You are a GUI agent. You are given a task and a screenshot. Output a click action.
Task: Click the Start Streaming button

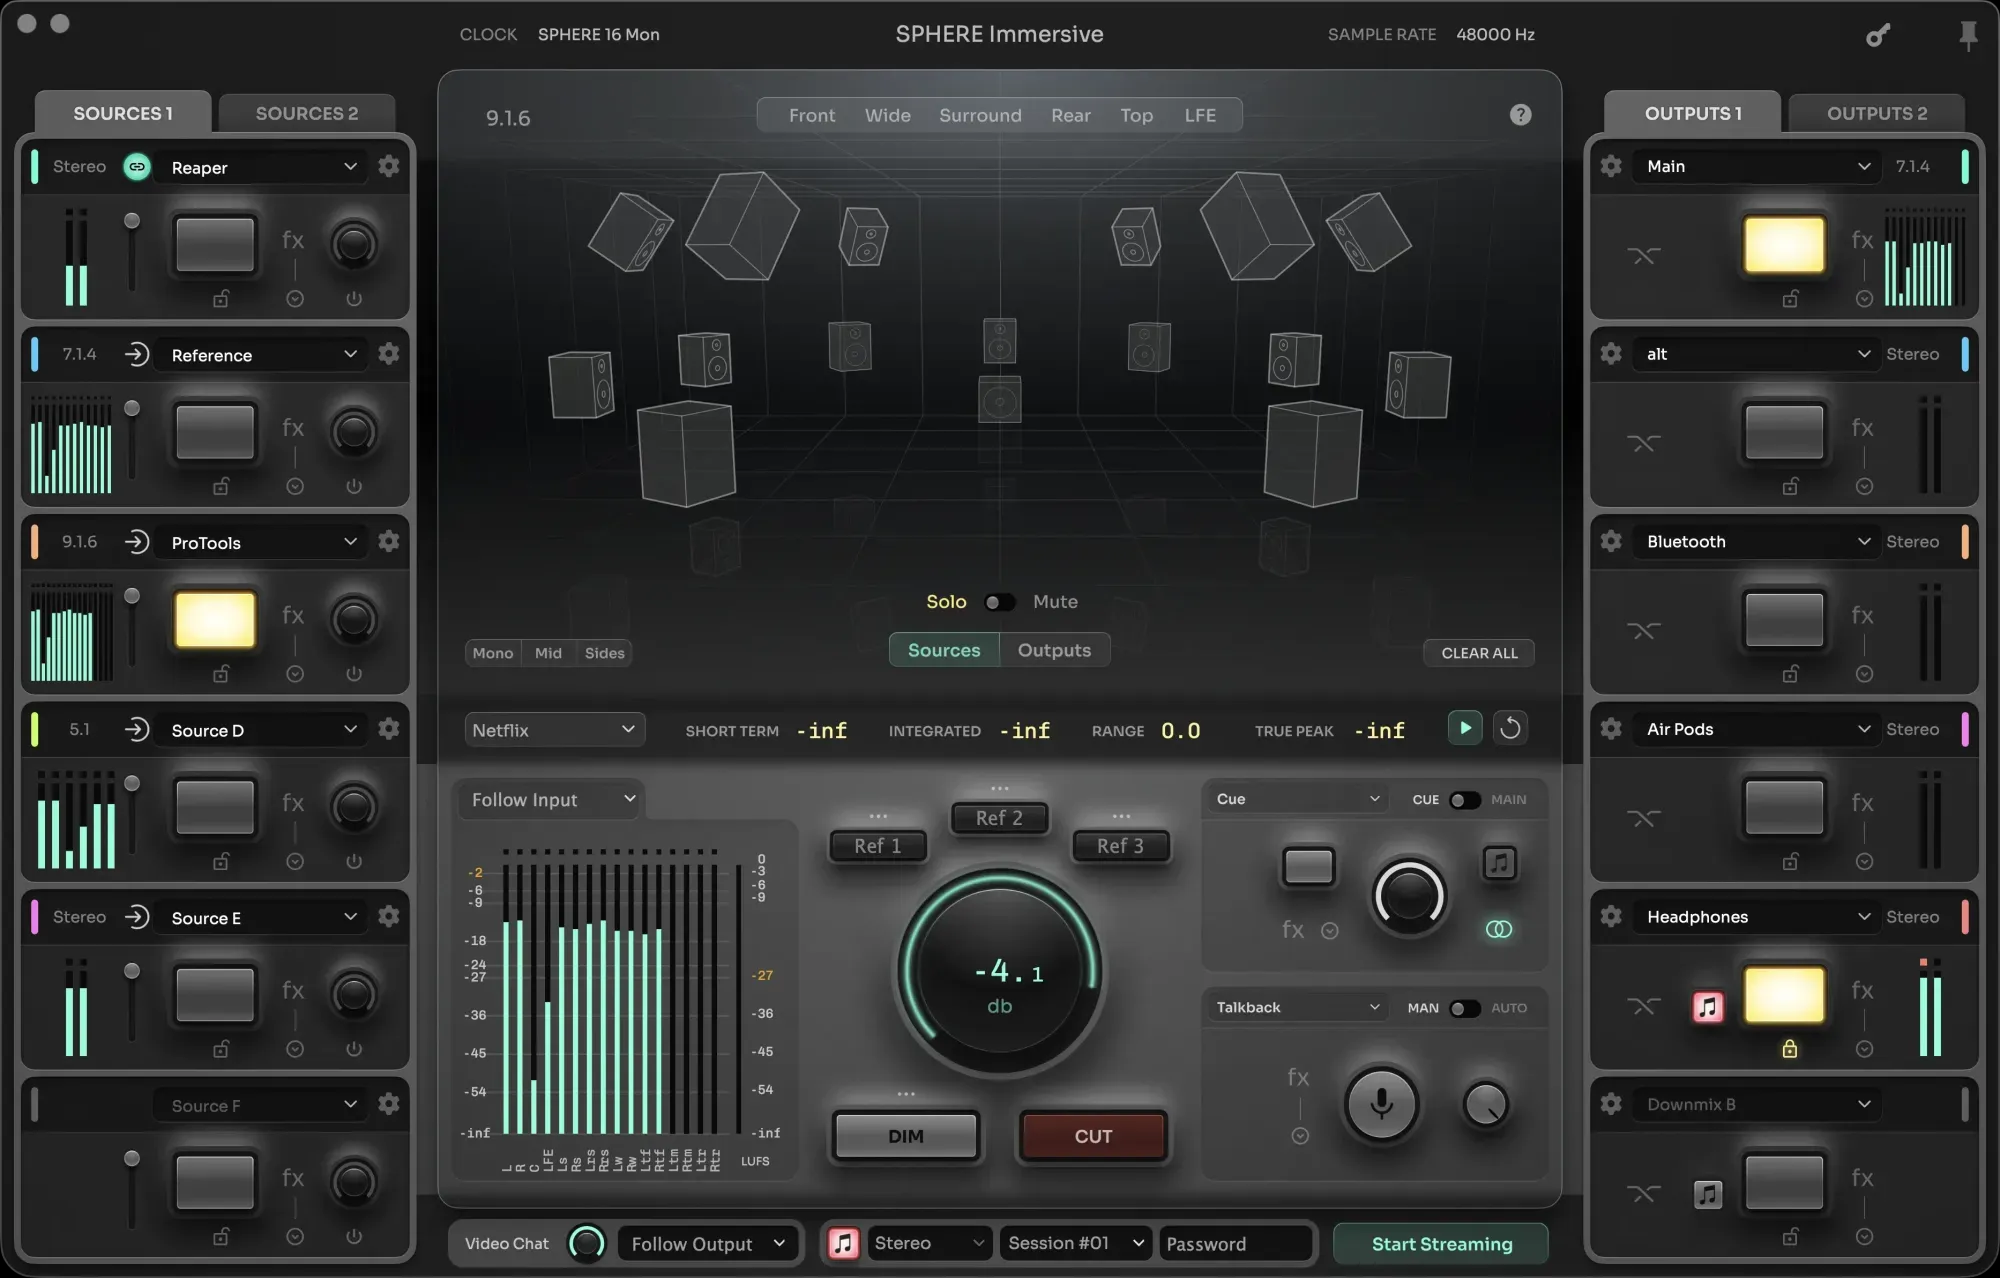(x=1441, y=1243)
